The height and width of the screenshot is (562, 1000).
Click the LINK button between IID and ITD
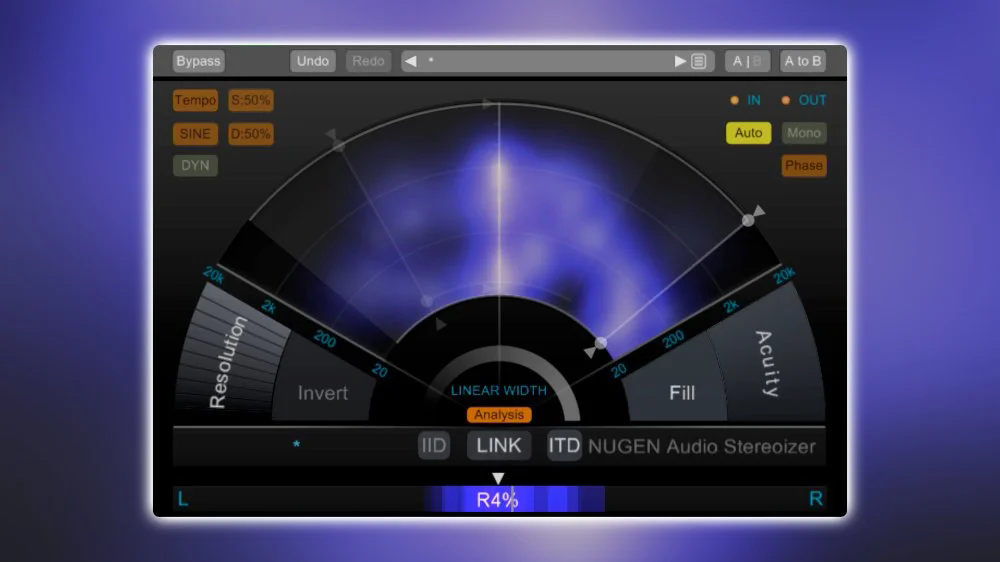coord(499,446)
